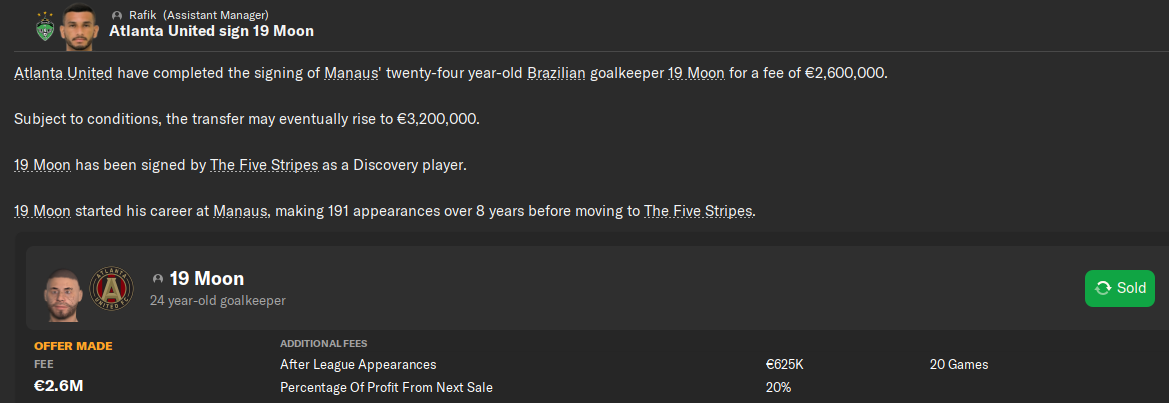The image size is (1169, 403).
Task: Open the Manaus' link in the first sentence
Action: tap(350, 74)
